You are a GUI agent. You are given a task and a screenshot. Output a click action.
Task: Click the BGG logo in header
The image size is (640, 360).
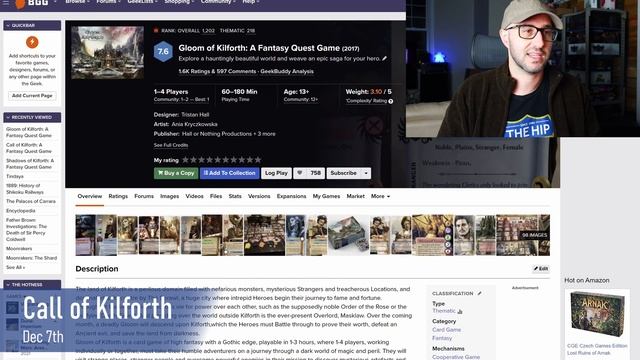pos(32,3)
